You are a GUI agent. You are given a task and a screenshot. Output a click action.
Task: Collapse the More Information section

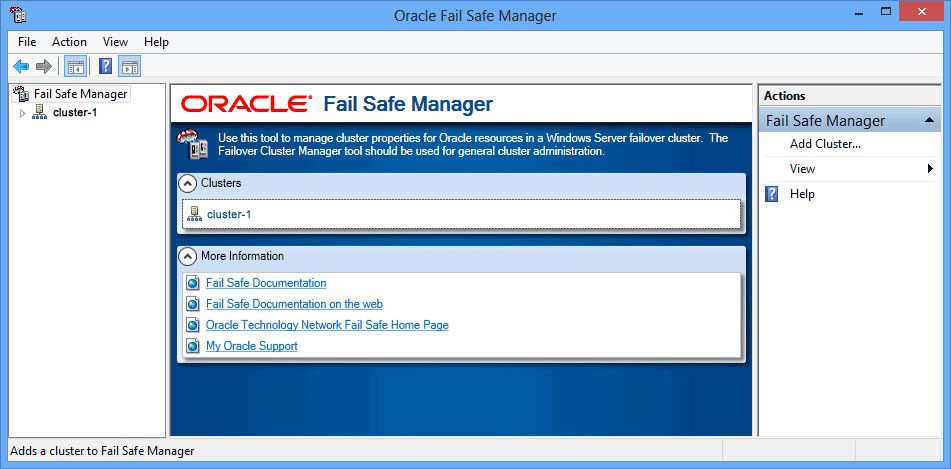tap(189, 257)
